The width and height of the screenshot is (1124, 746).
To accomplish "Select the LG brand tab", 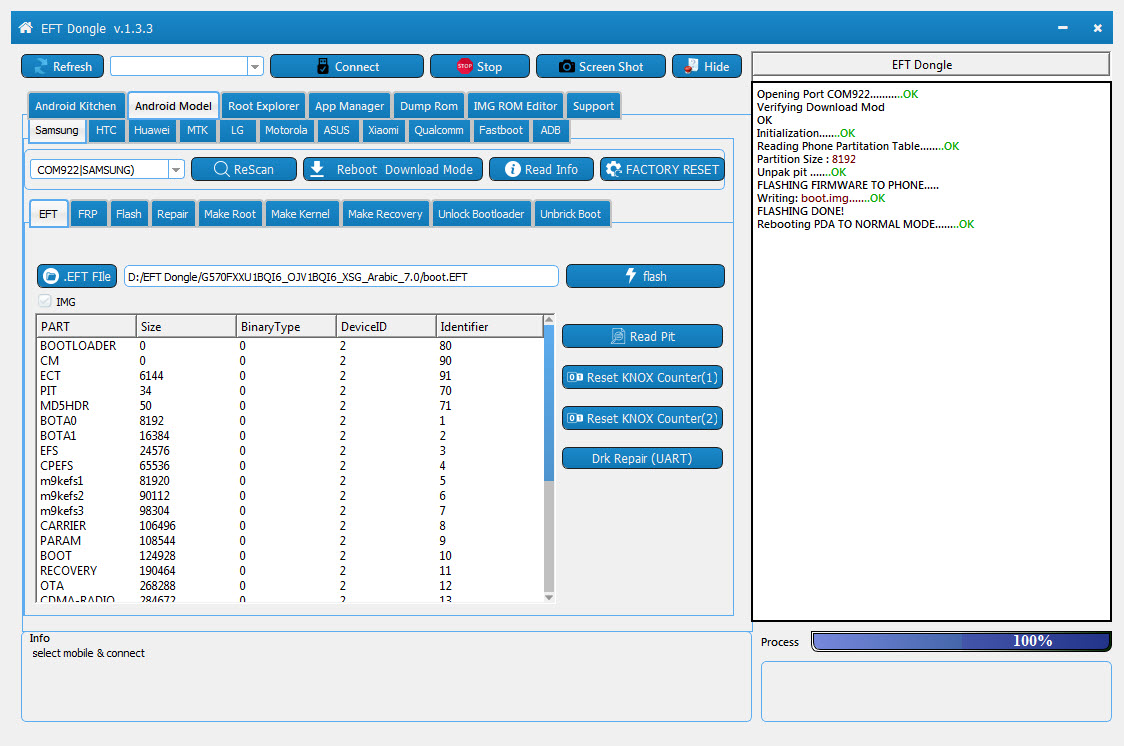I will [x=237, y=130].
